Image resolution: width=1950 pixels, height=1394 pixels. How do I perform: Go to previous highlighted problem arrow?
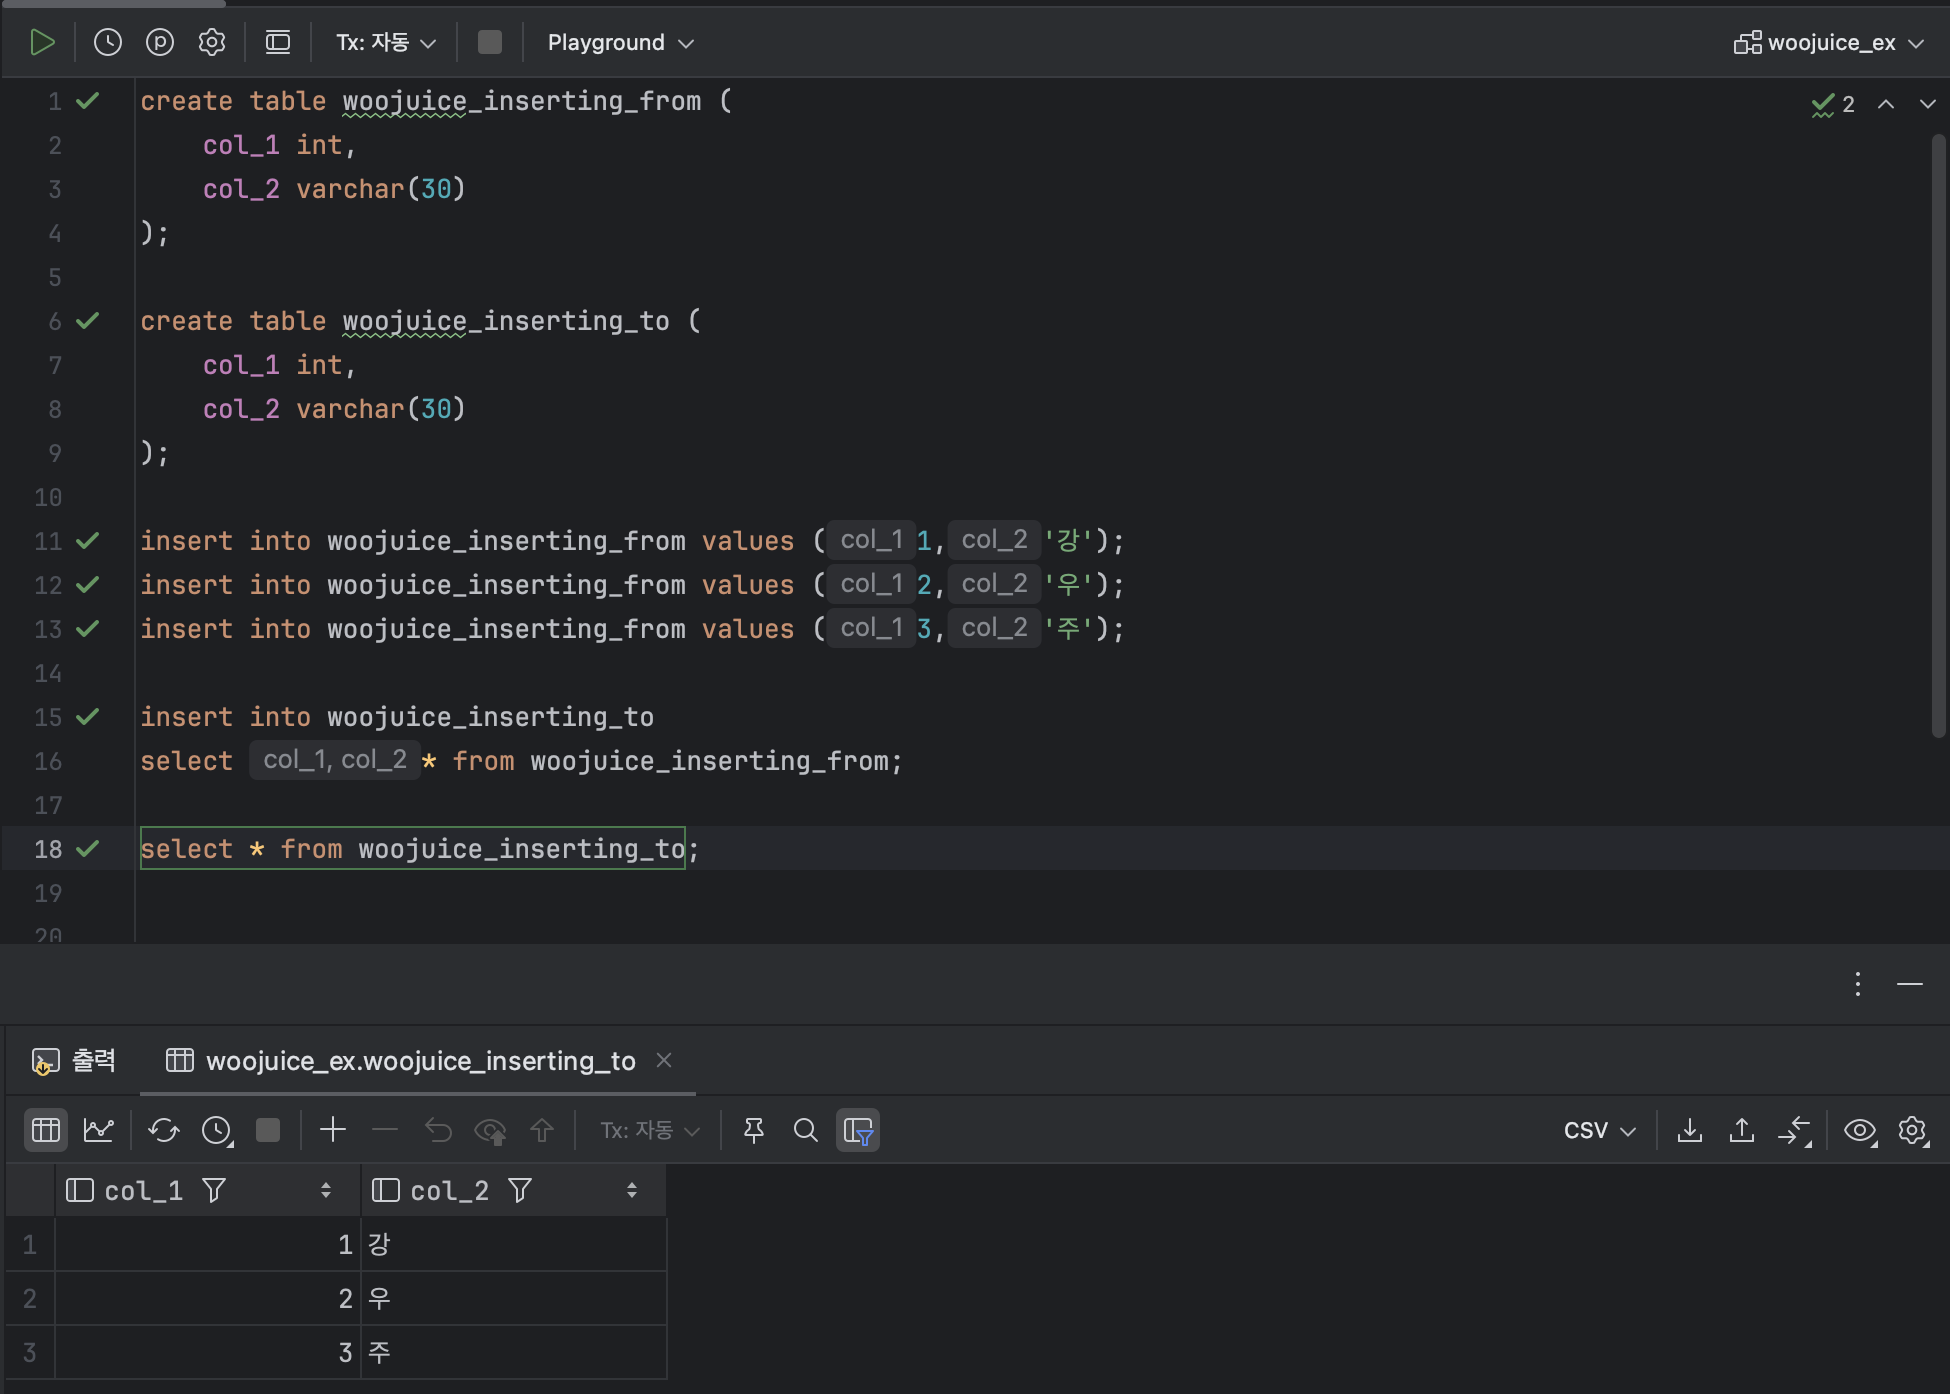[1886, 104]
